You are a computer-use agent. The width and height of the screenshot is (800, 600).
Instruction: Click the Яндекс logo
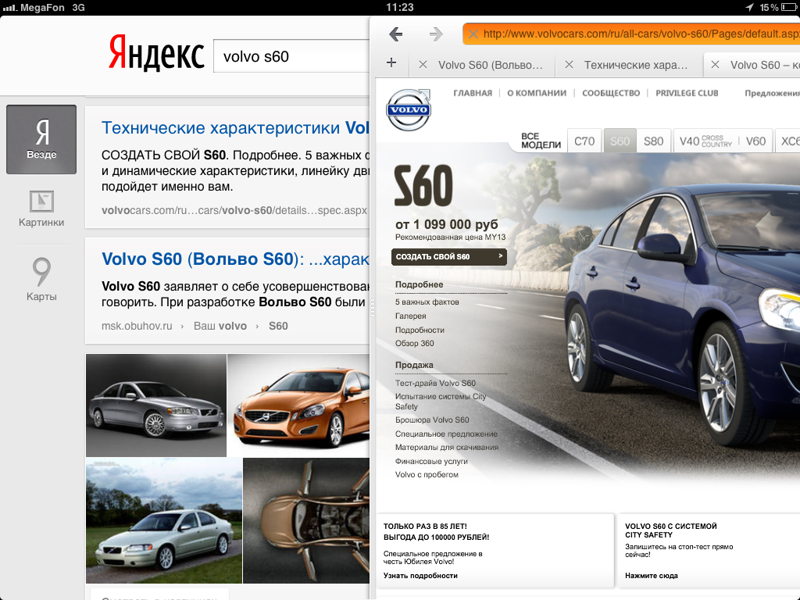click(156, 52)
